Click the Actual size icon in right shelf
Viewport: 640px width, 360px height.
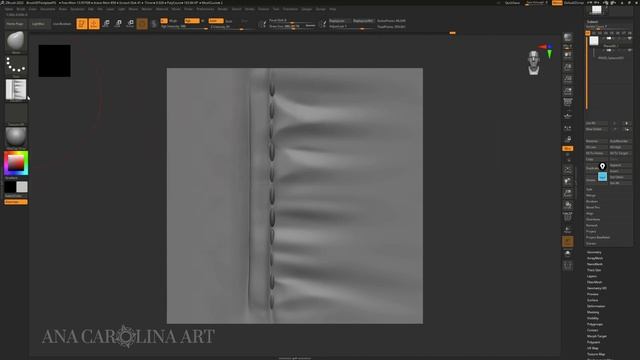[568, 79]
